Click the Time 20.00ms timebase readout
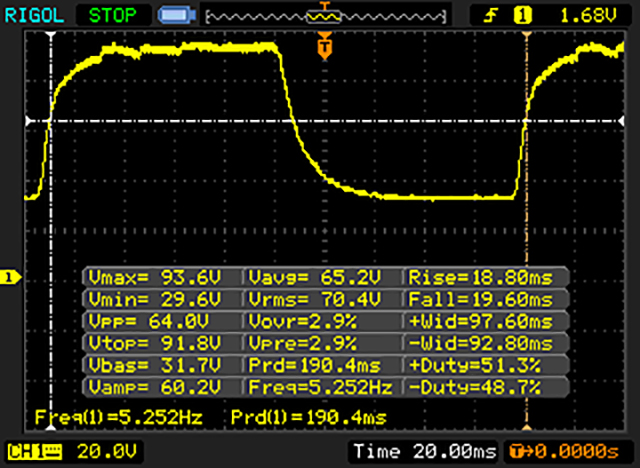Screen dimensions: 640x468 pyautogui.click(x=424, y=452)
